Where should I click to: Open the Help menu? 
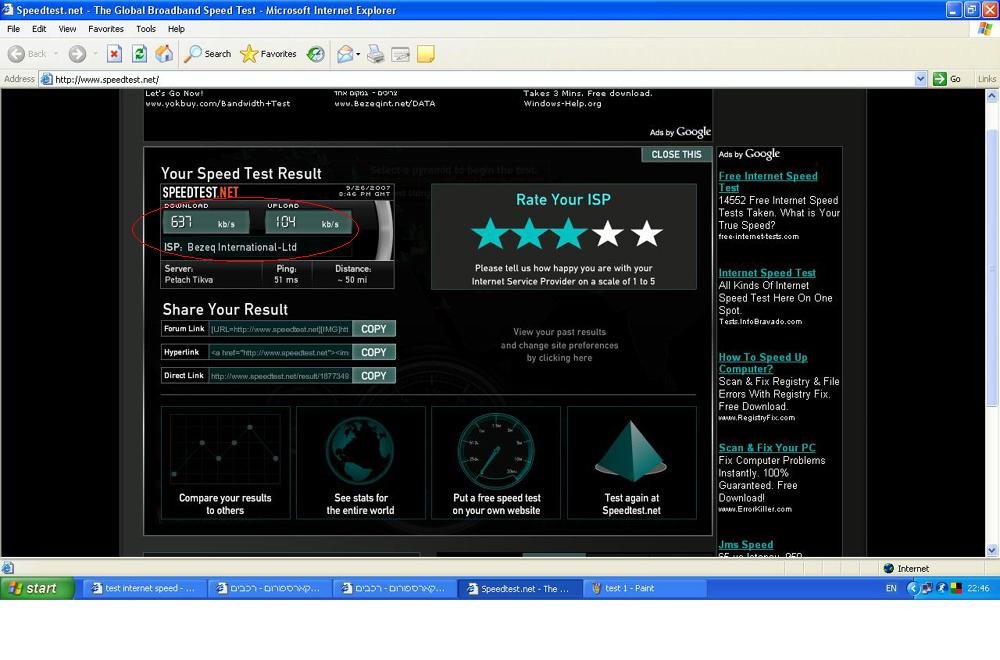tap(176, 29)
